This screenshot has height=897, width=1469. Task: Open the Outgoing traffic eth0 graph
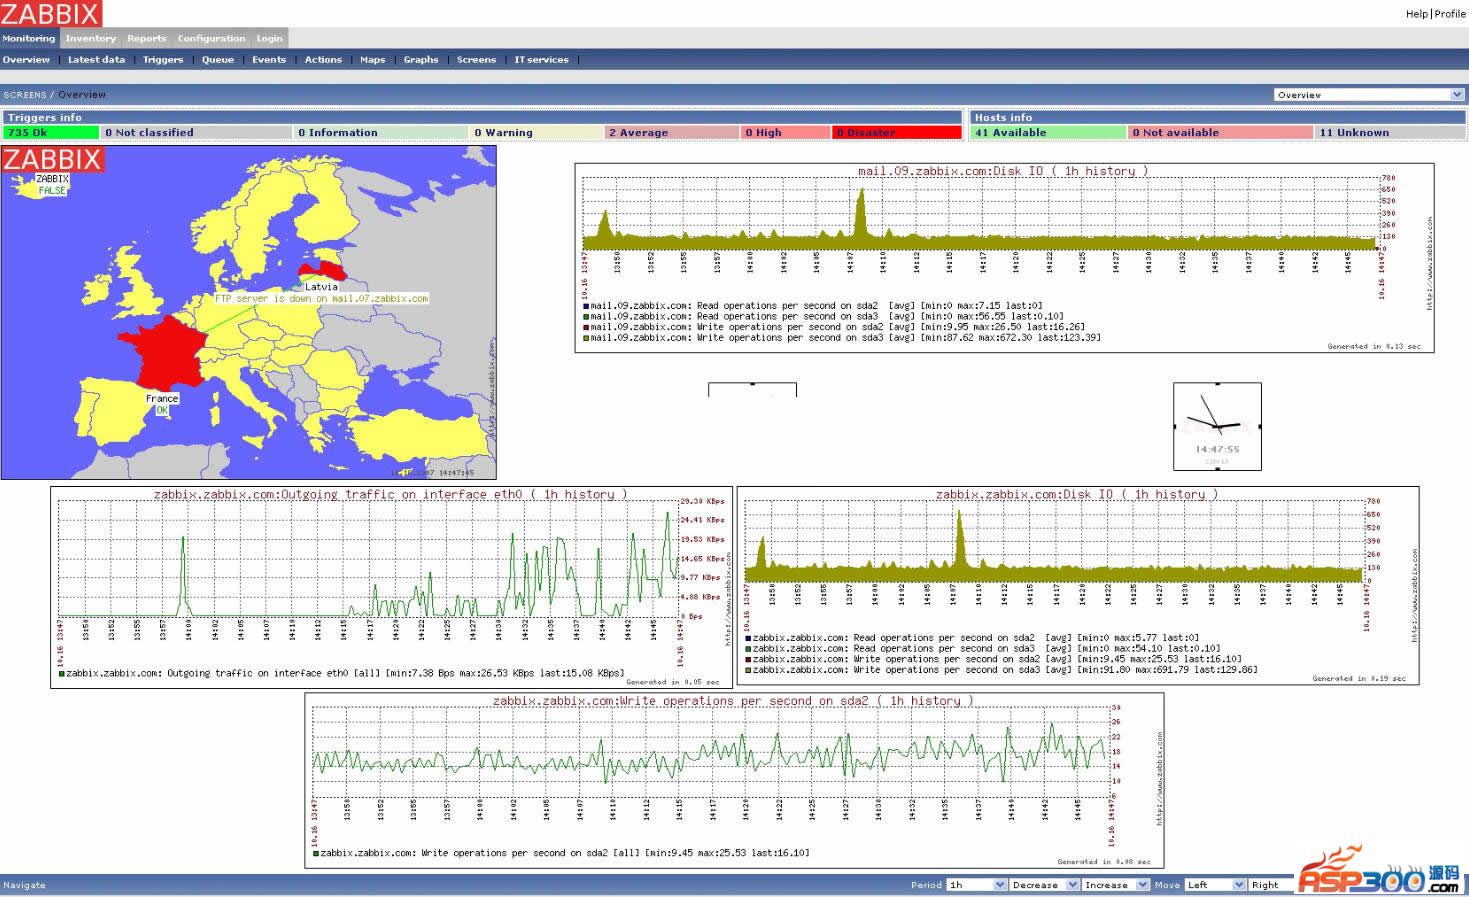pyautogui.click(x=391, y=586)
